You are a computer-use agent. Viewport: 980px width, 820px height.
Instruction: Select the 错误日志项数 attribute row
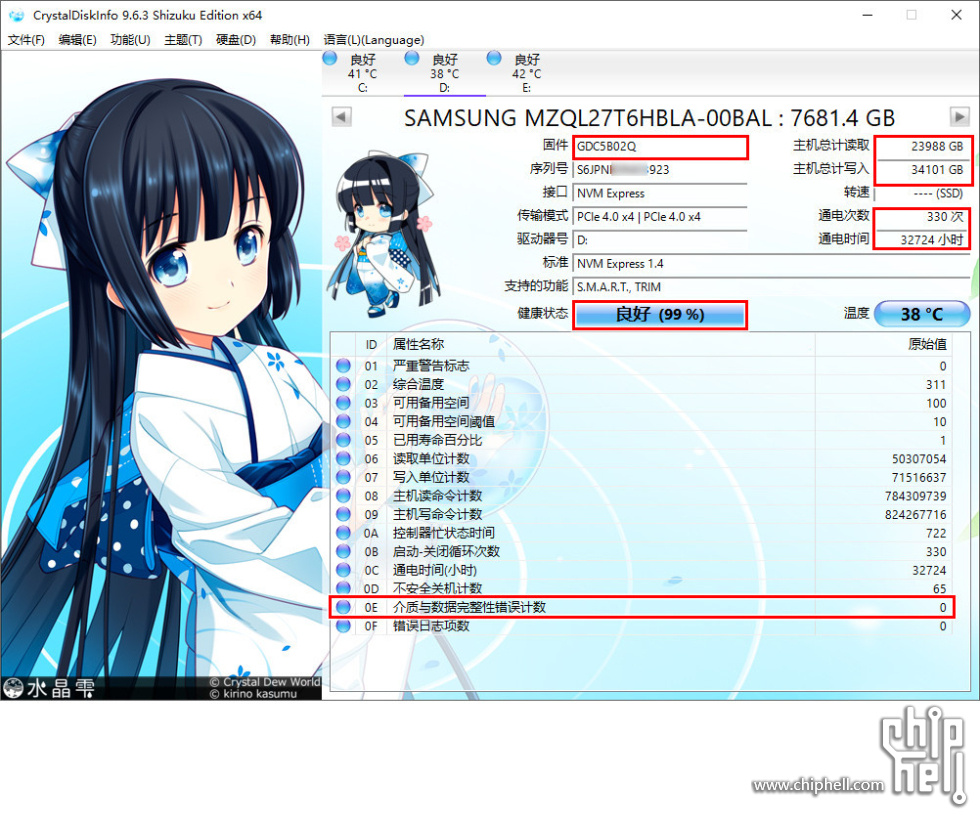pos(641,626)
